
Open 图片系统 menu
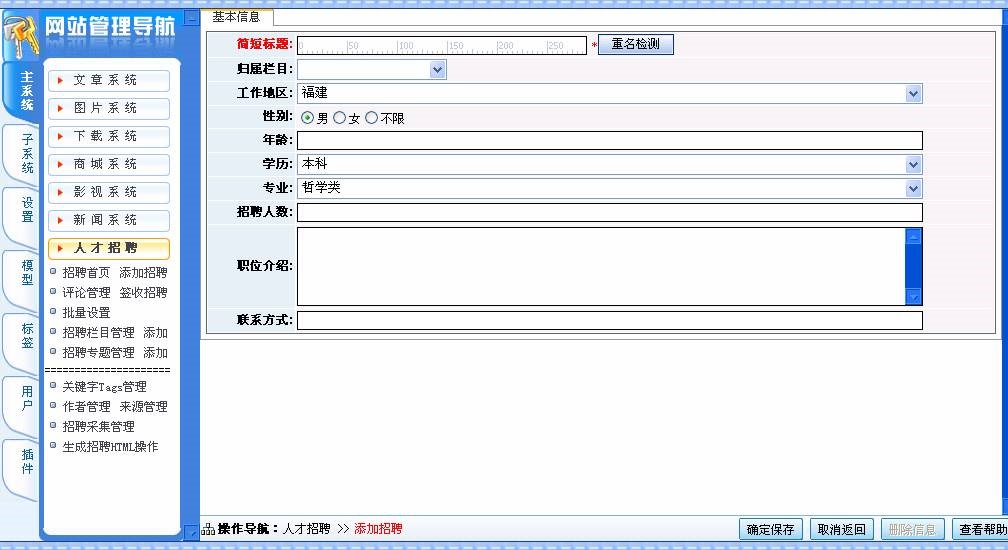click(x=109, y=108)
